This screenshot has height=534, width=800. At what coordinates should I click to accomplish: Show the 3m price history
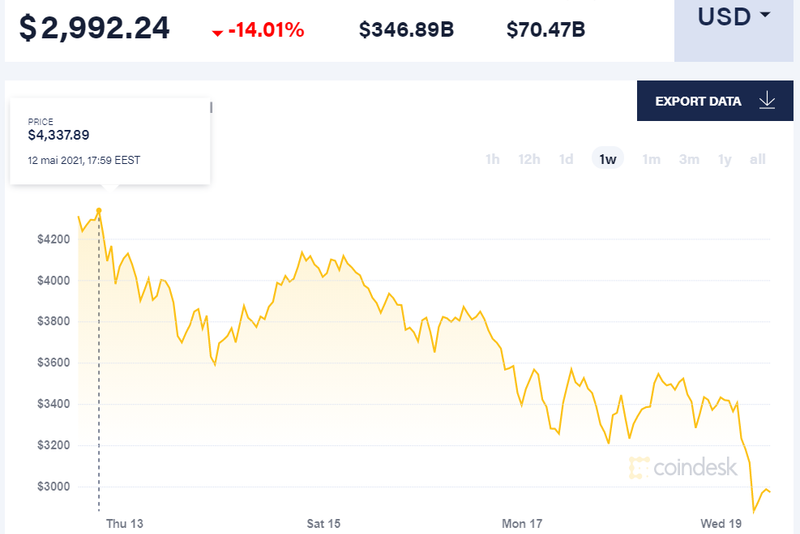pos(689,159)
